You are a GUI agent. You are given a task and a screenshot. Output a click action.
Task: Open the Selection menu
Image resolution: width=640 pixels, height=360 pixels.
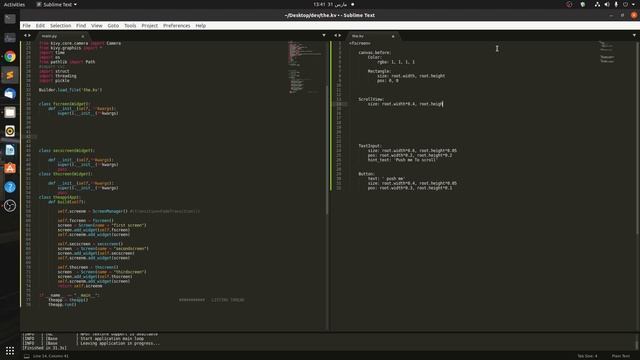coord(60,26)
